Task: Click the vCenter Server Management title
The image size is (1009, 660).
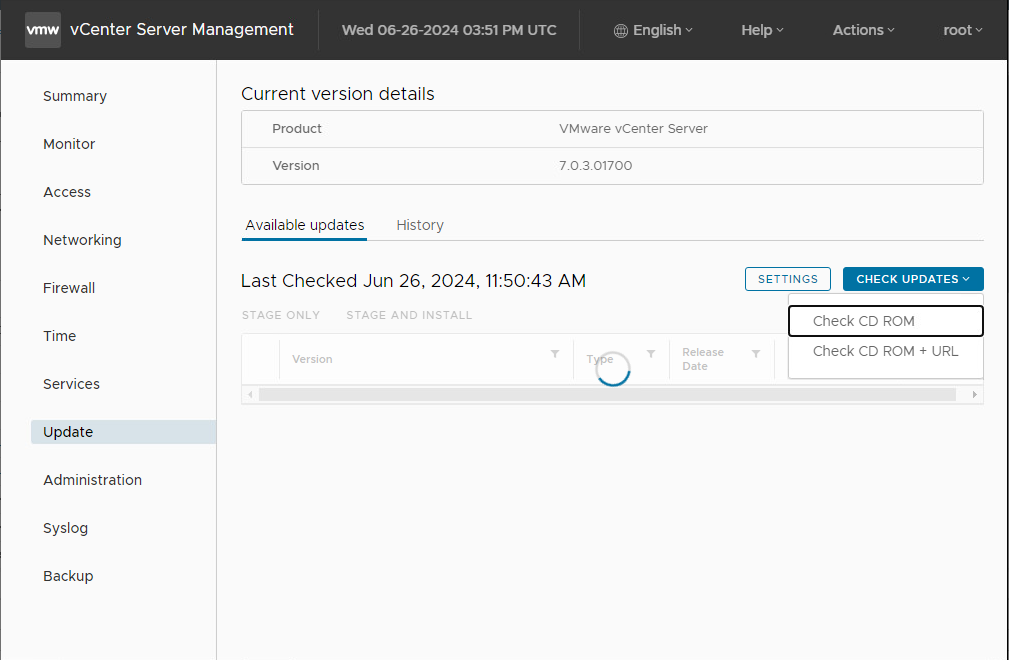Action: click(181, 30)
